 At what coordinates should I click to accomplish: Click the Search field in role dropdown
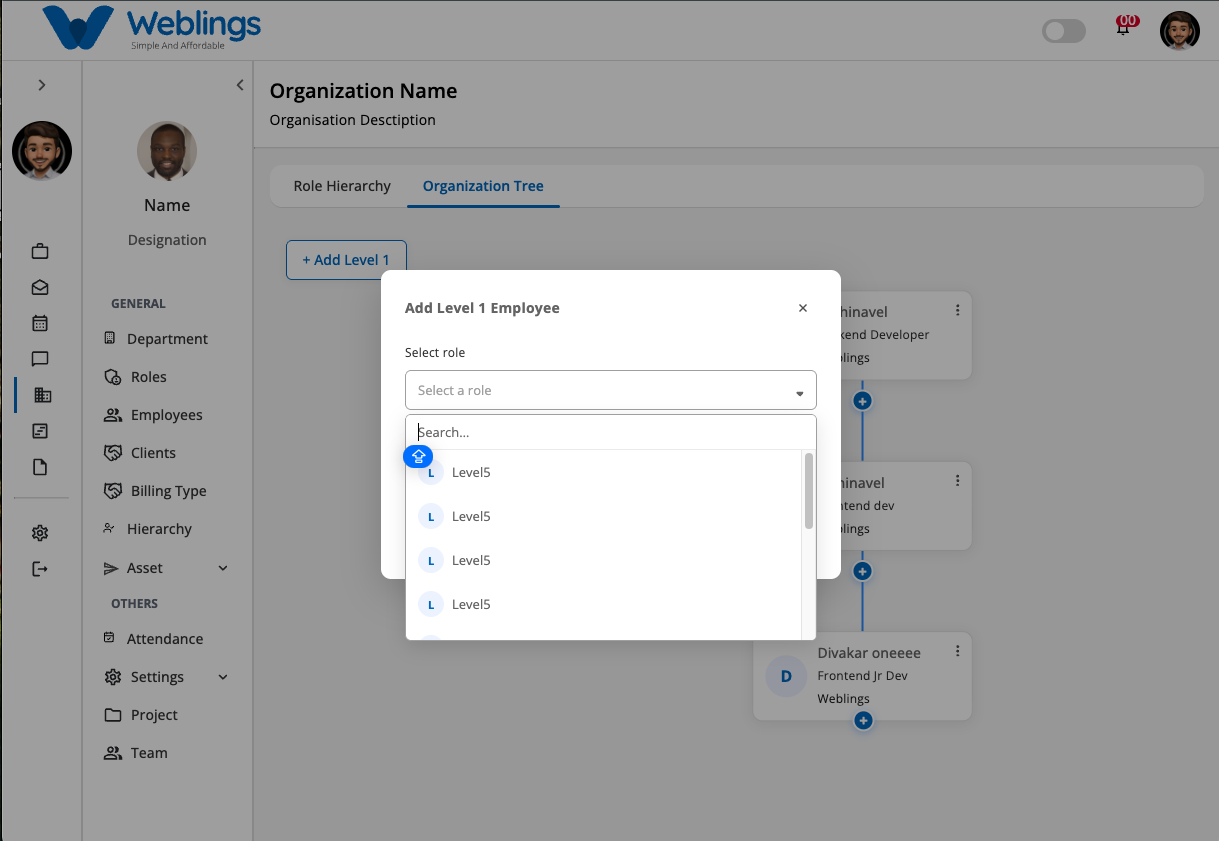click(x=610, y=432)
